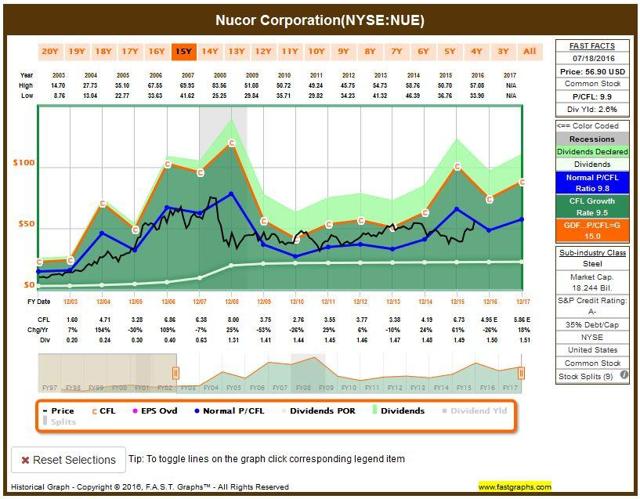Choose the 6Y time range
This screenshot has height=499, width=640.
(x=423, y=51)
